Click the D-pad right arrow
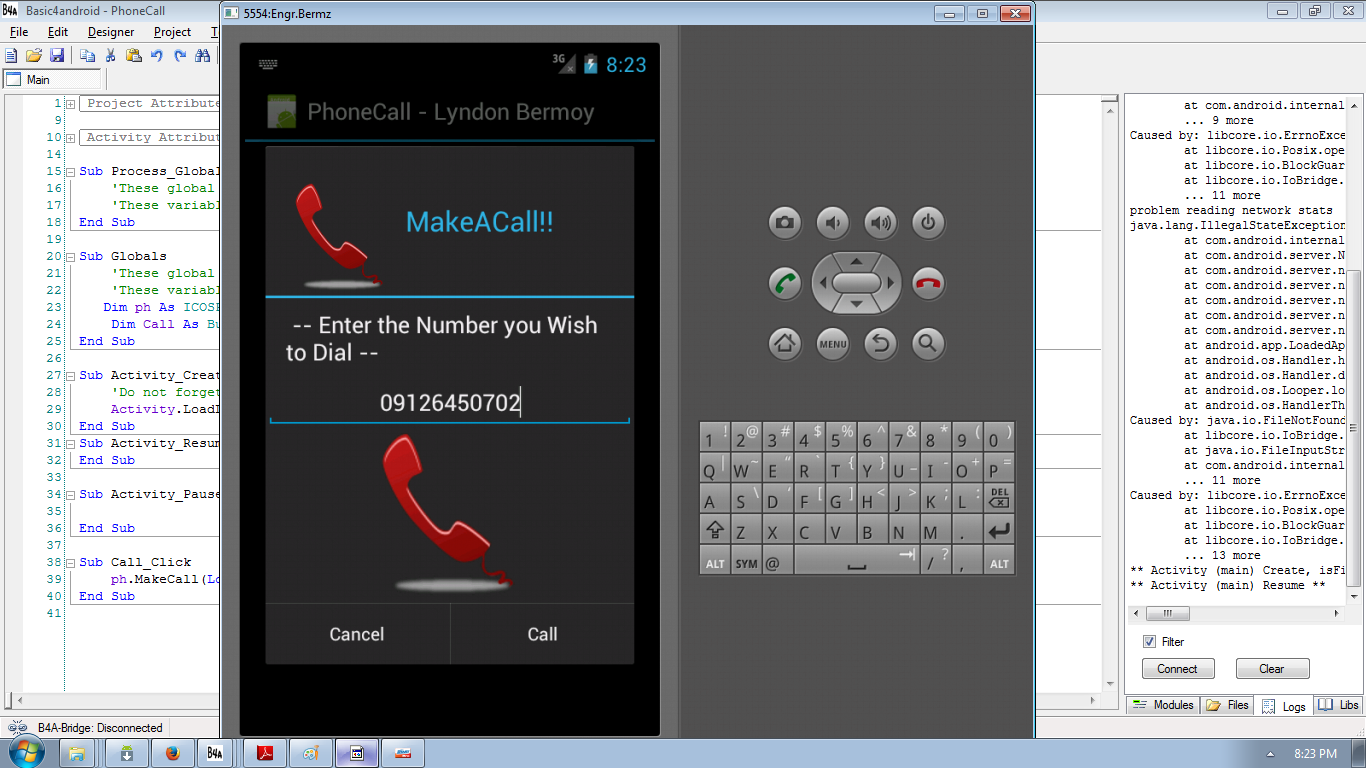 pyautogui.click(x=891, y=283)
